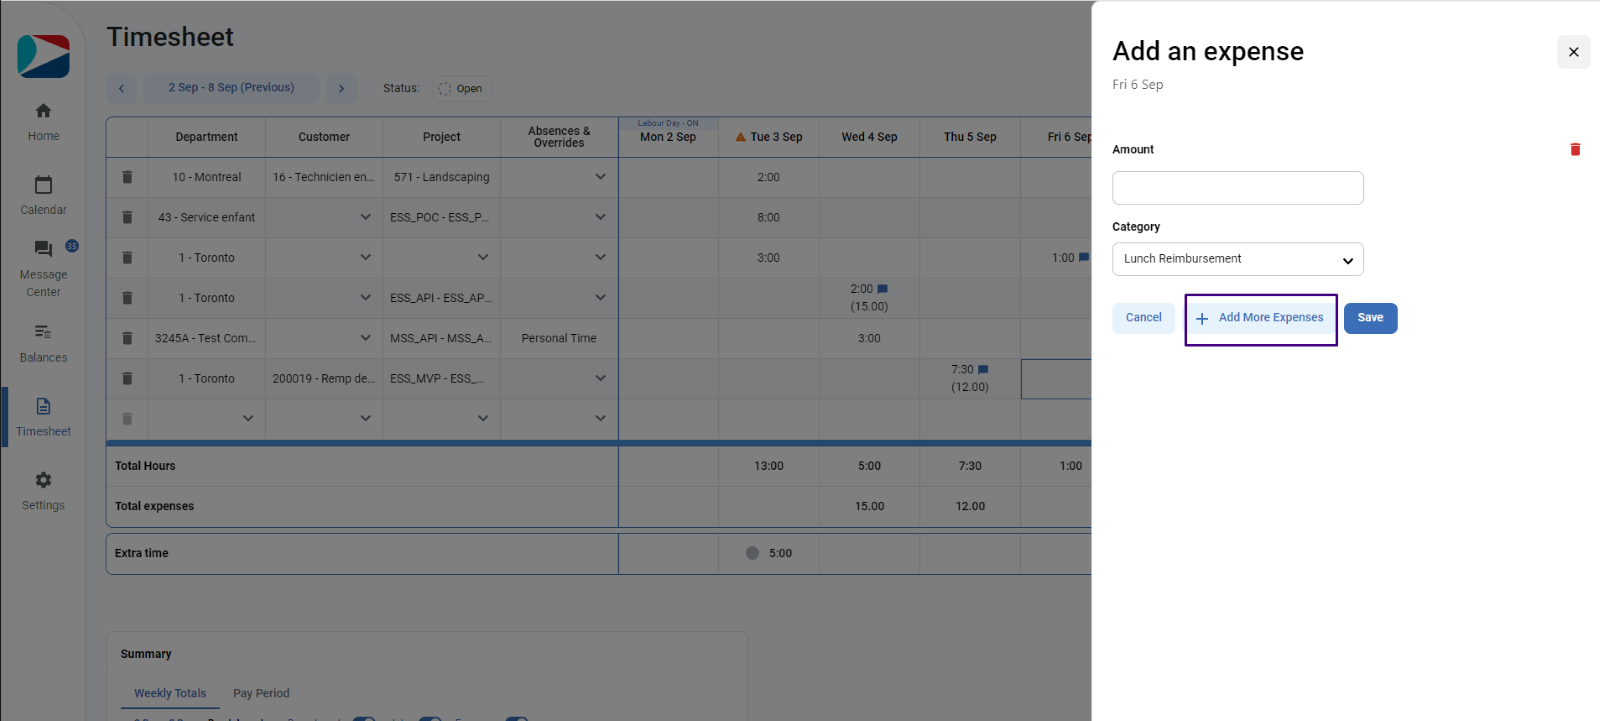Viewport: 1600px width, 721px height.
Task: Click the Open status indicator
Action: pyautogui.click(x=462, y=88)
